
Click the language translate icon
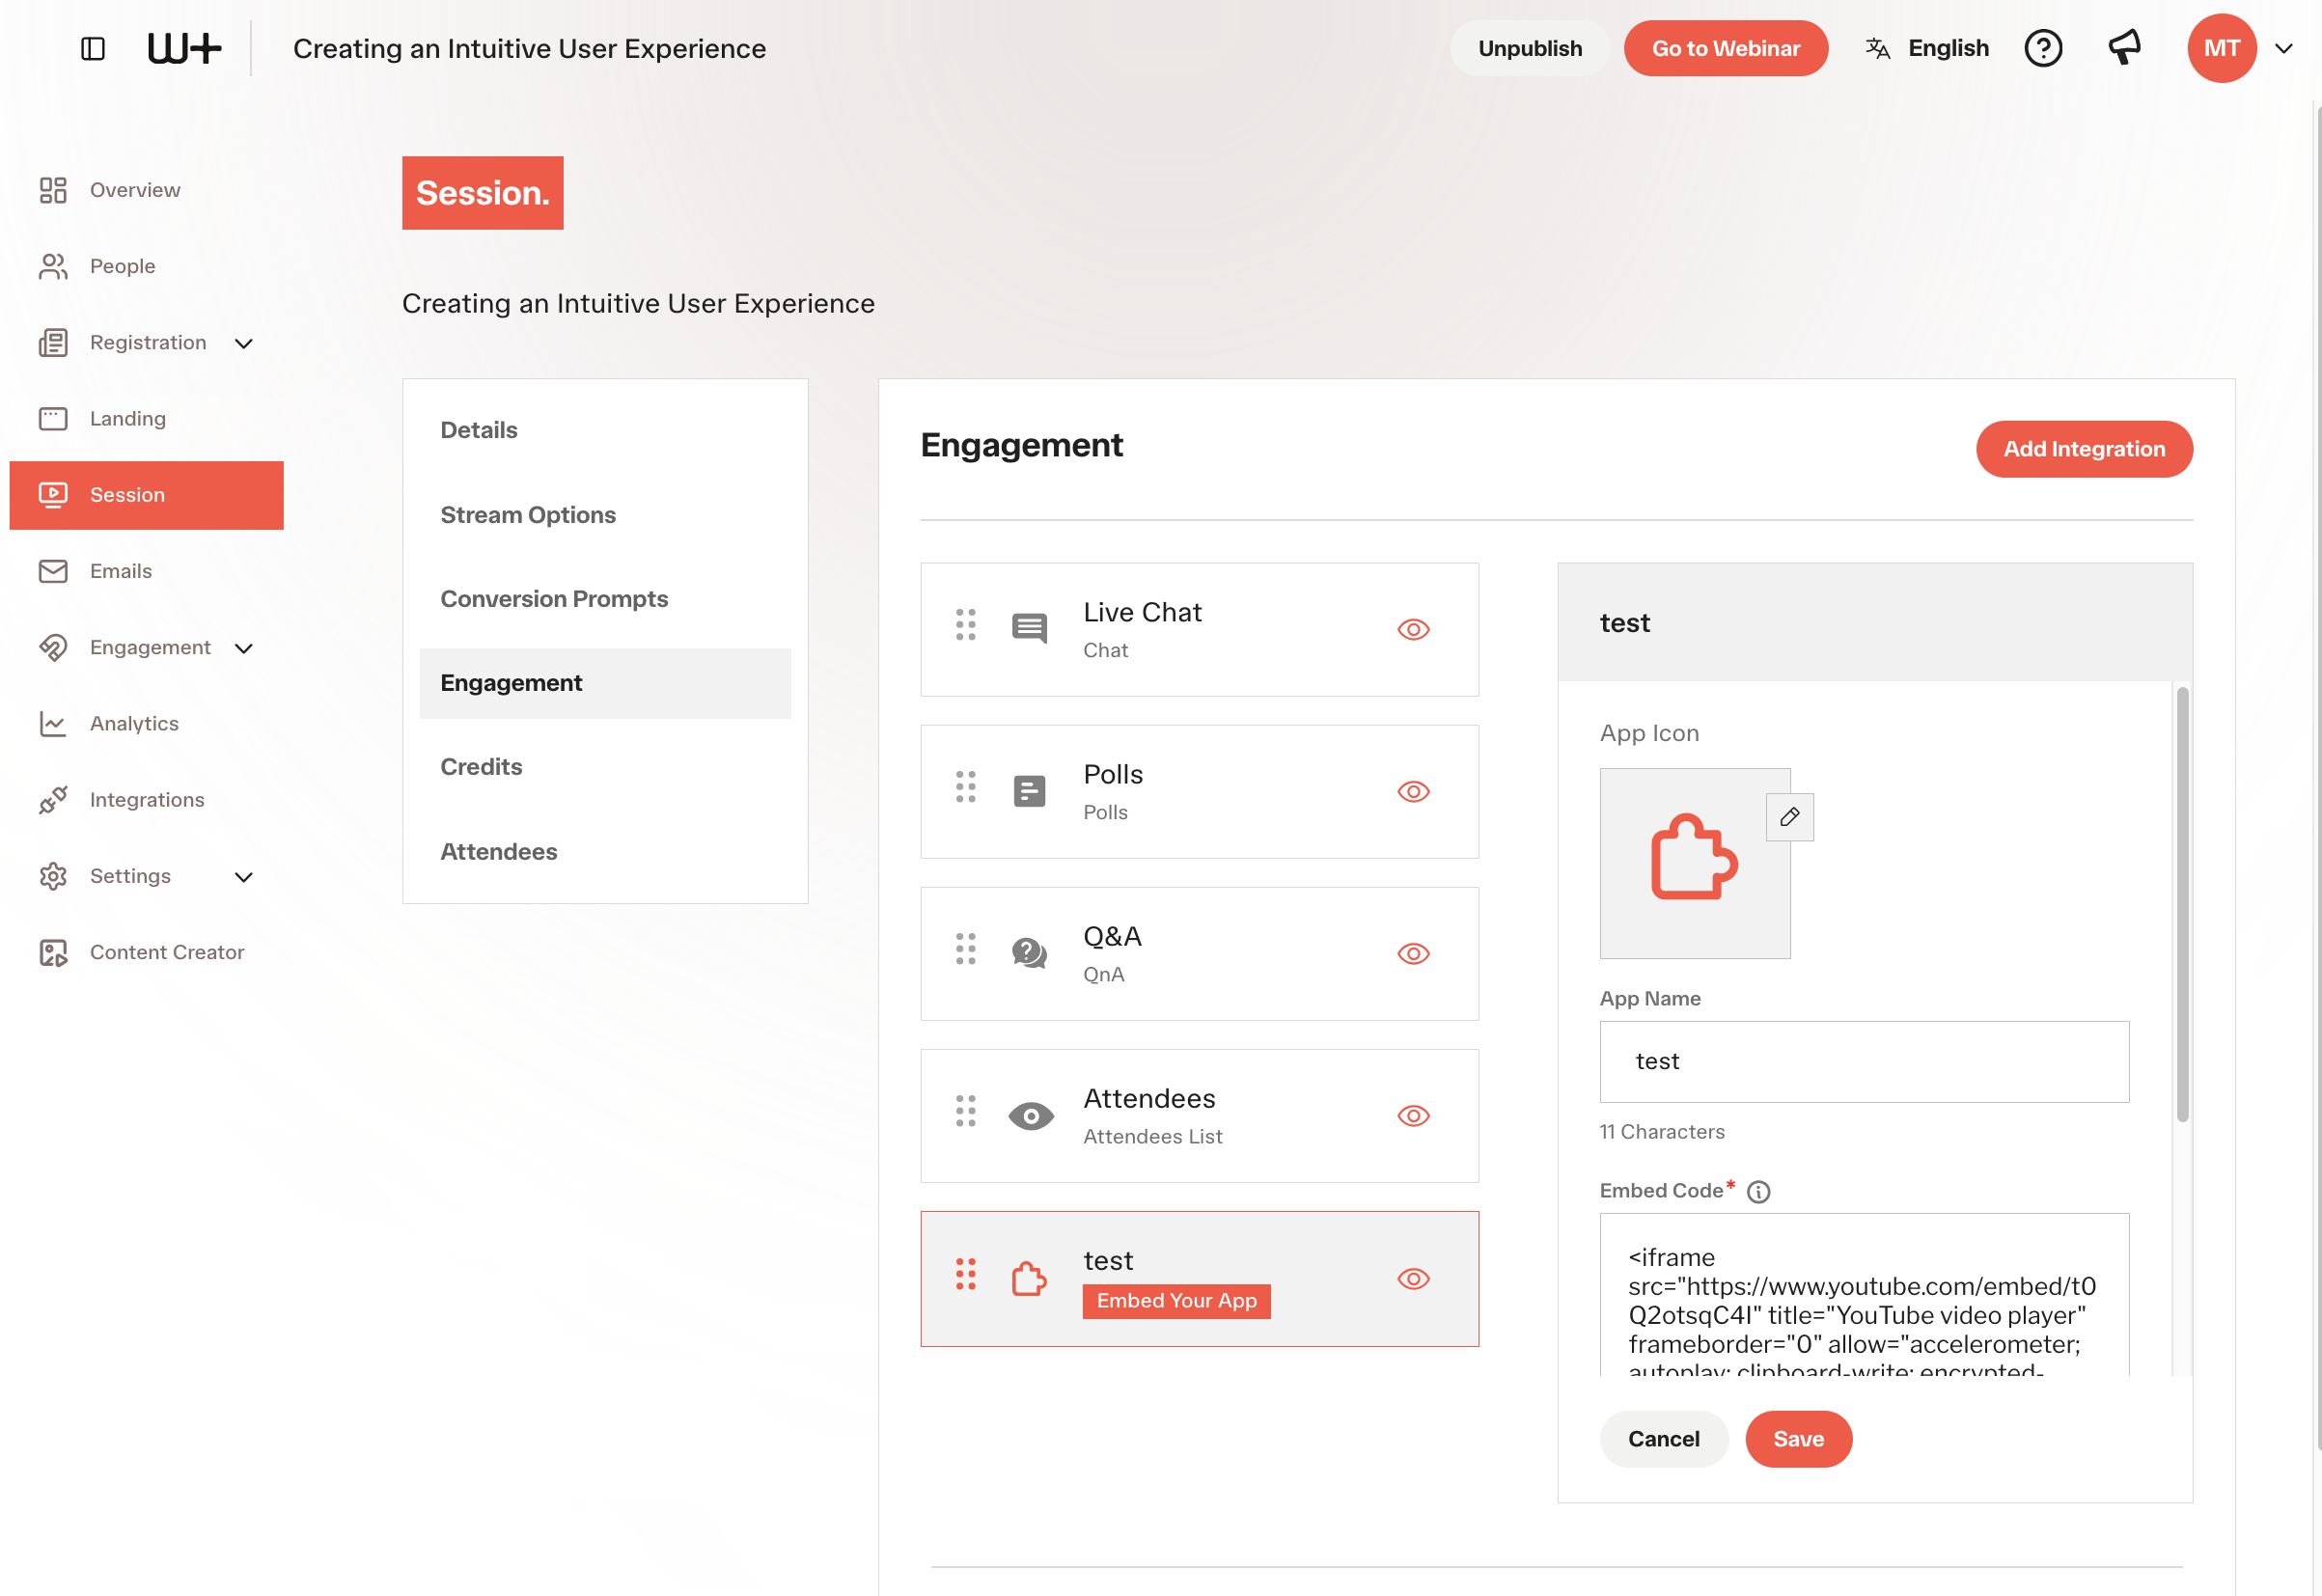pyautogui.click(x=1877, y=48)
